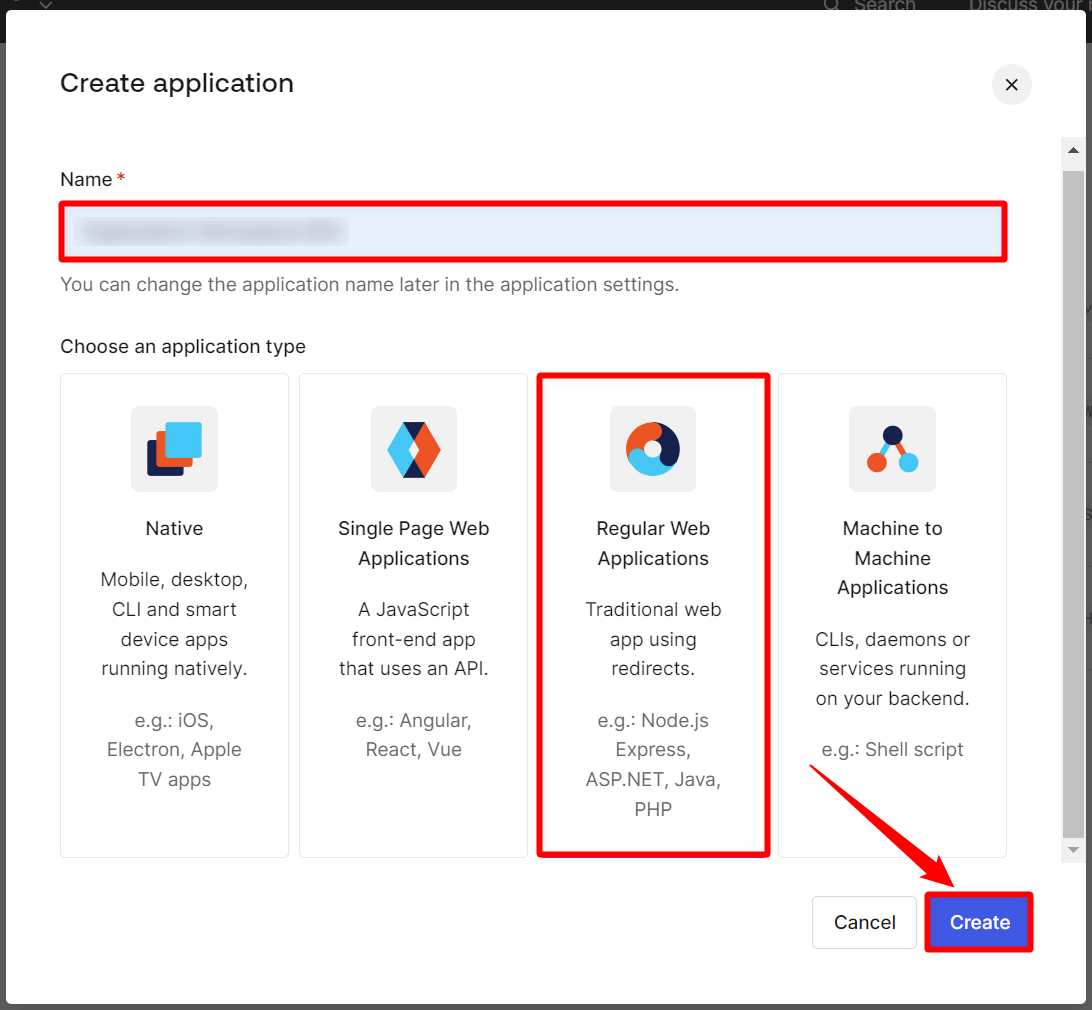This screenshot has height=1010, width=1092.
Task: Click the Native application type icon
Action: tap(174, 448)
